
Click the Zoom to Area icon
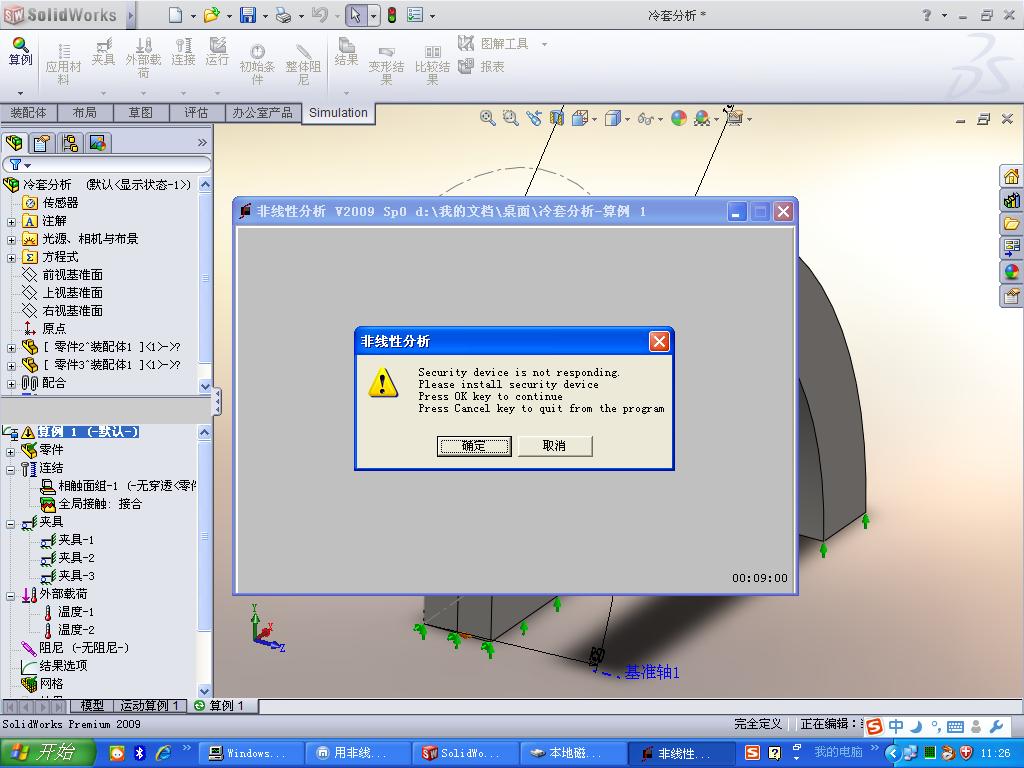click(510, 118)
